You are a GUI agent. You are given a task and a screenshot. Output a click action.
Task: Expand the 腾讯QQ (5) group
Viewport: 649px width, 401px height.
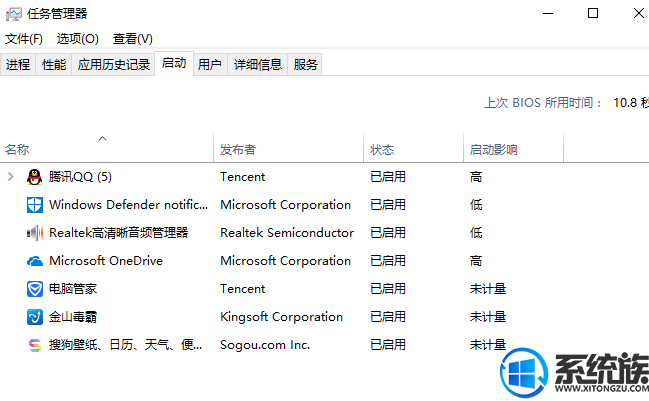(x=11, y=177)
